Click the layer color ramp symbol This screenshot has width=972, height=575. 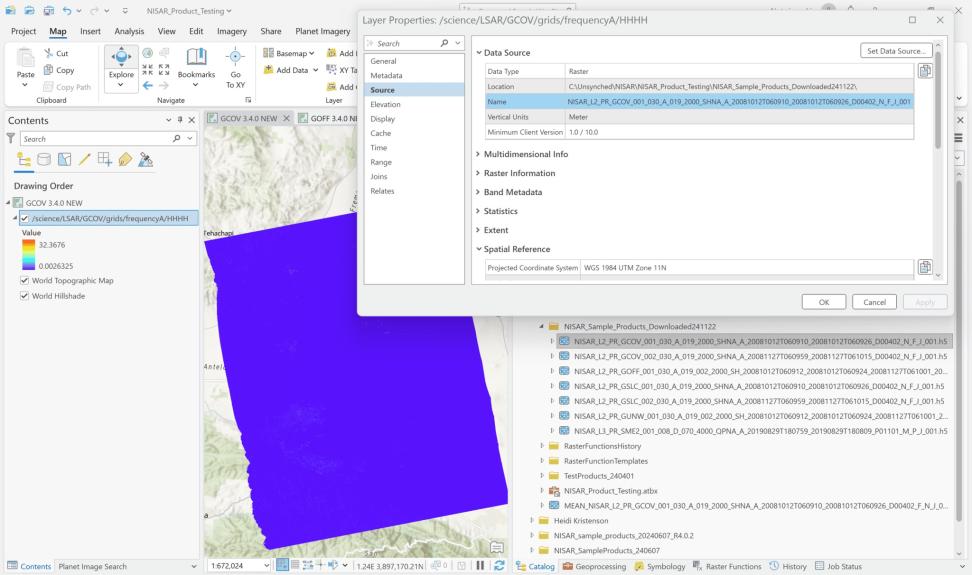pyautogui.click(x=29, y=255)
